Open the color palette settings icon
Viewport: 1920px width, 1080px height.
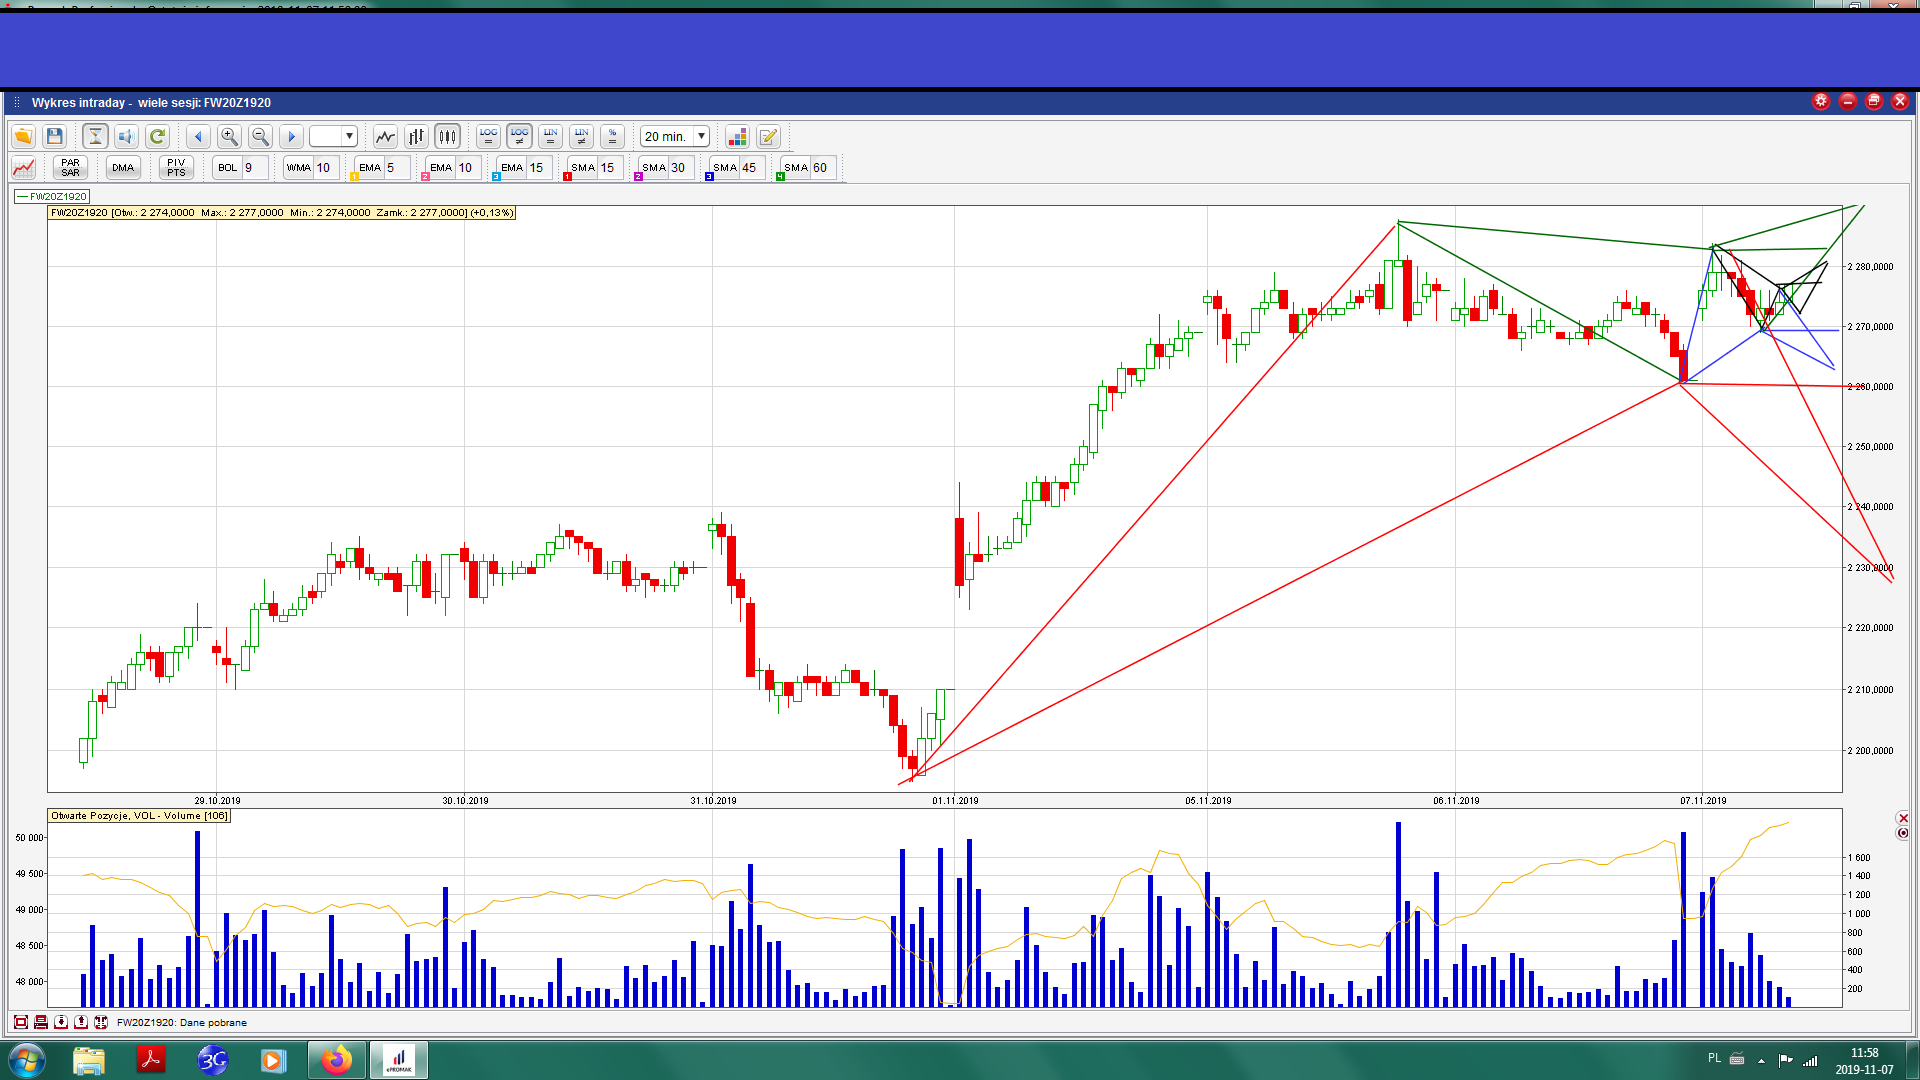(737, 137)
